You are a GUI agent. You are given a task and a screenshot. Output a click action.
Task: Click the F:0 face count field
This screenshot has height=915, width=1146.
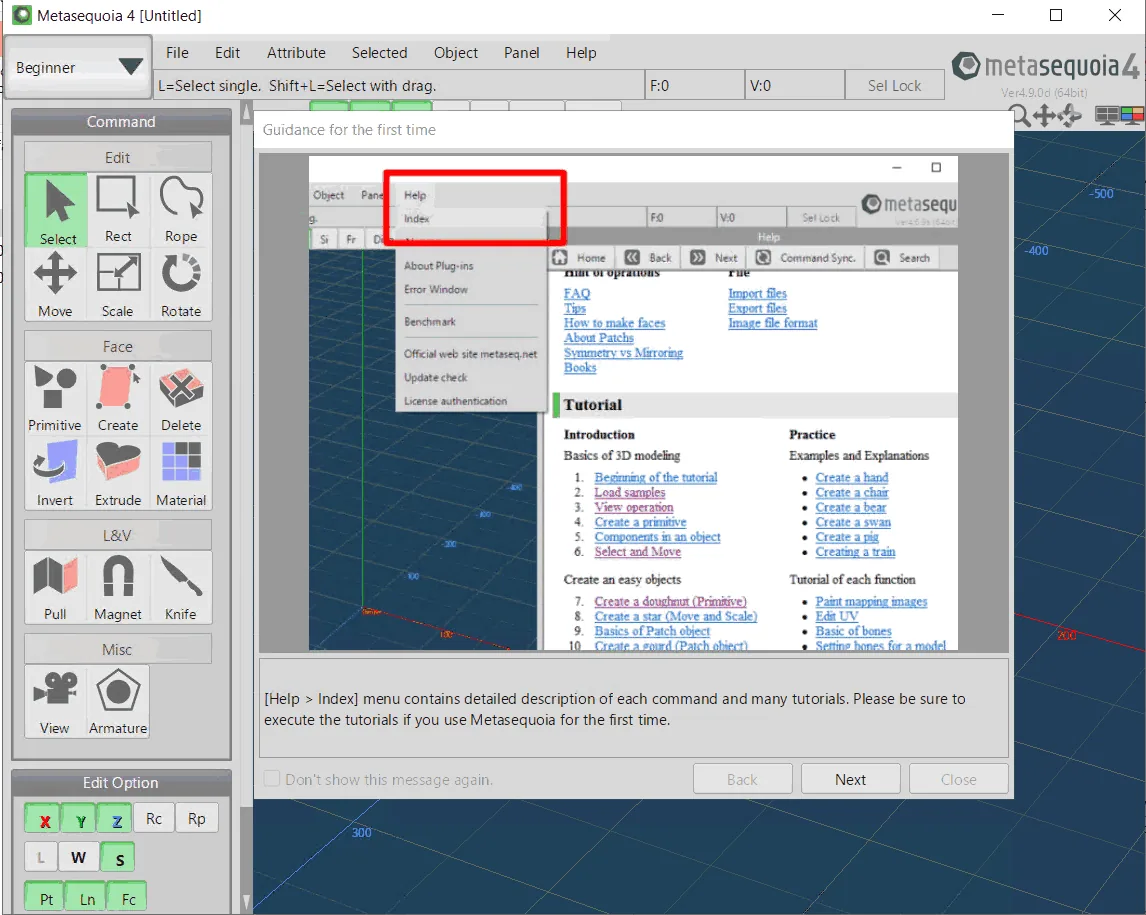[694, 86]
